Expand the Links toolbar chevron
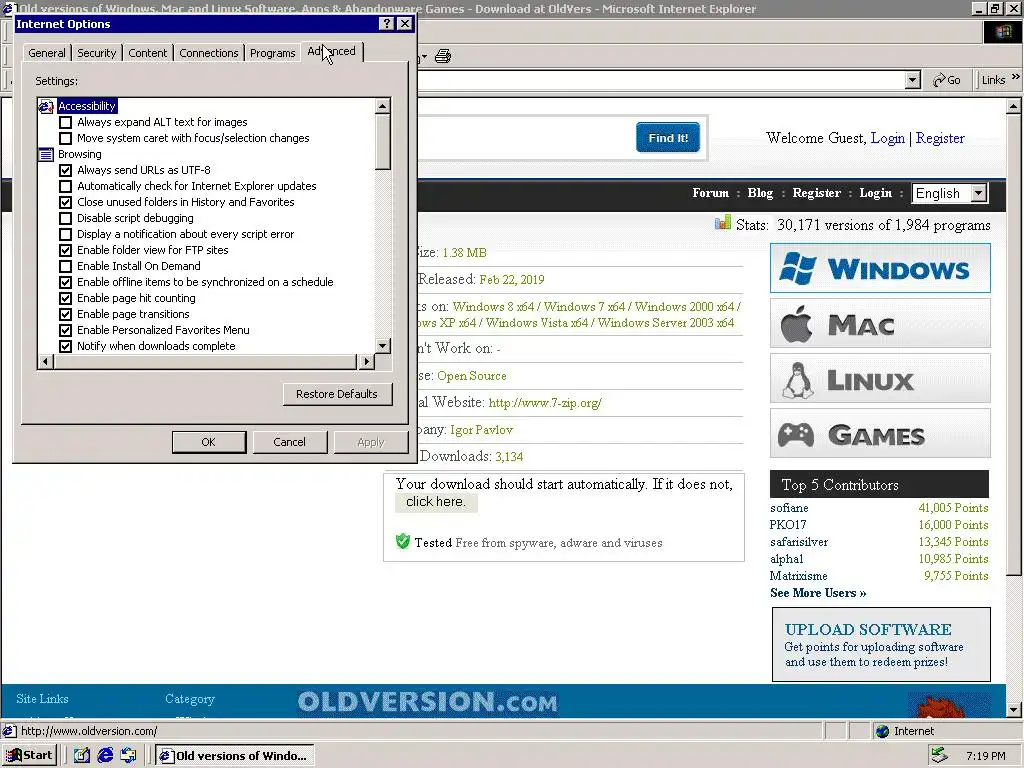 1016,76
